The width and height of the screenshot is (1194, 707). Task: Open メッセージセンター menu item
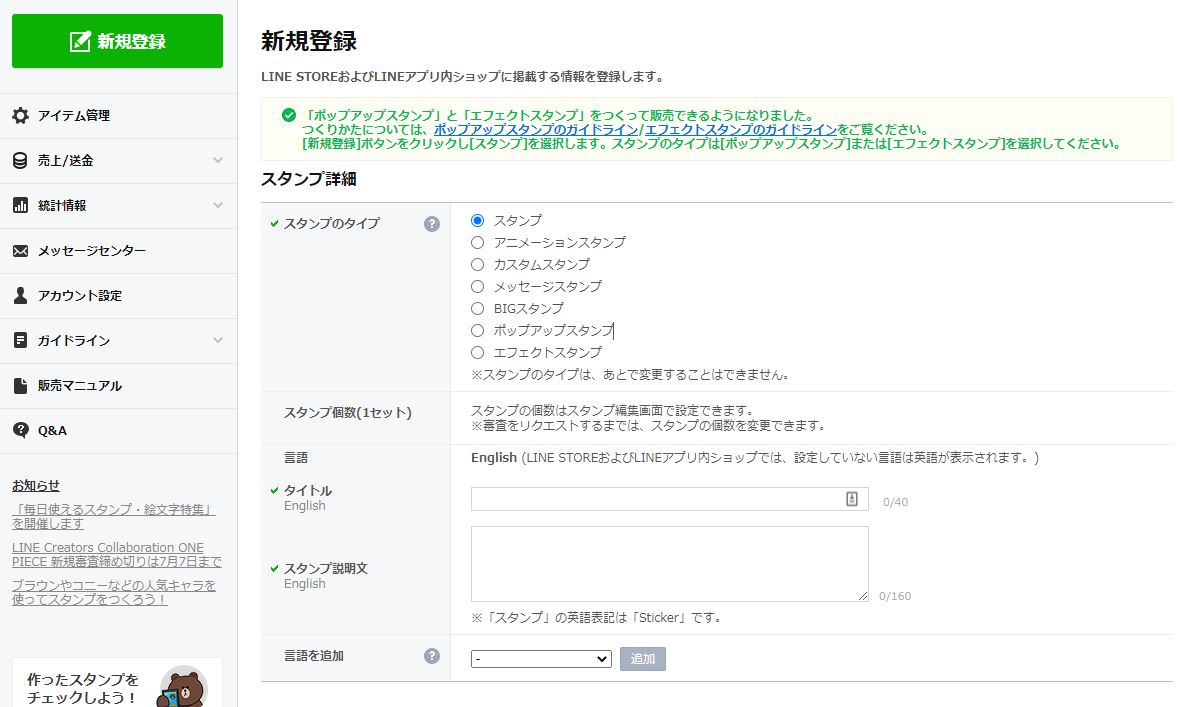[119, 251]
